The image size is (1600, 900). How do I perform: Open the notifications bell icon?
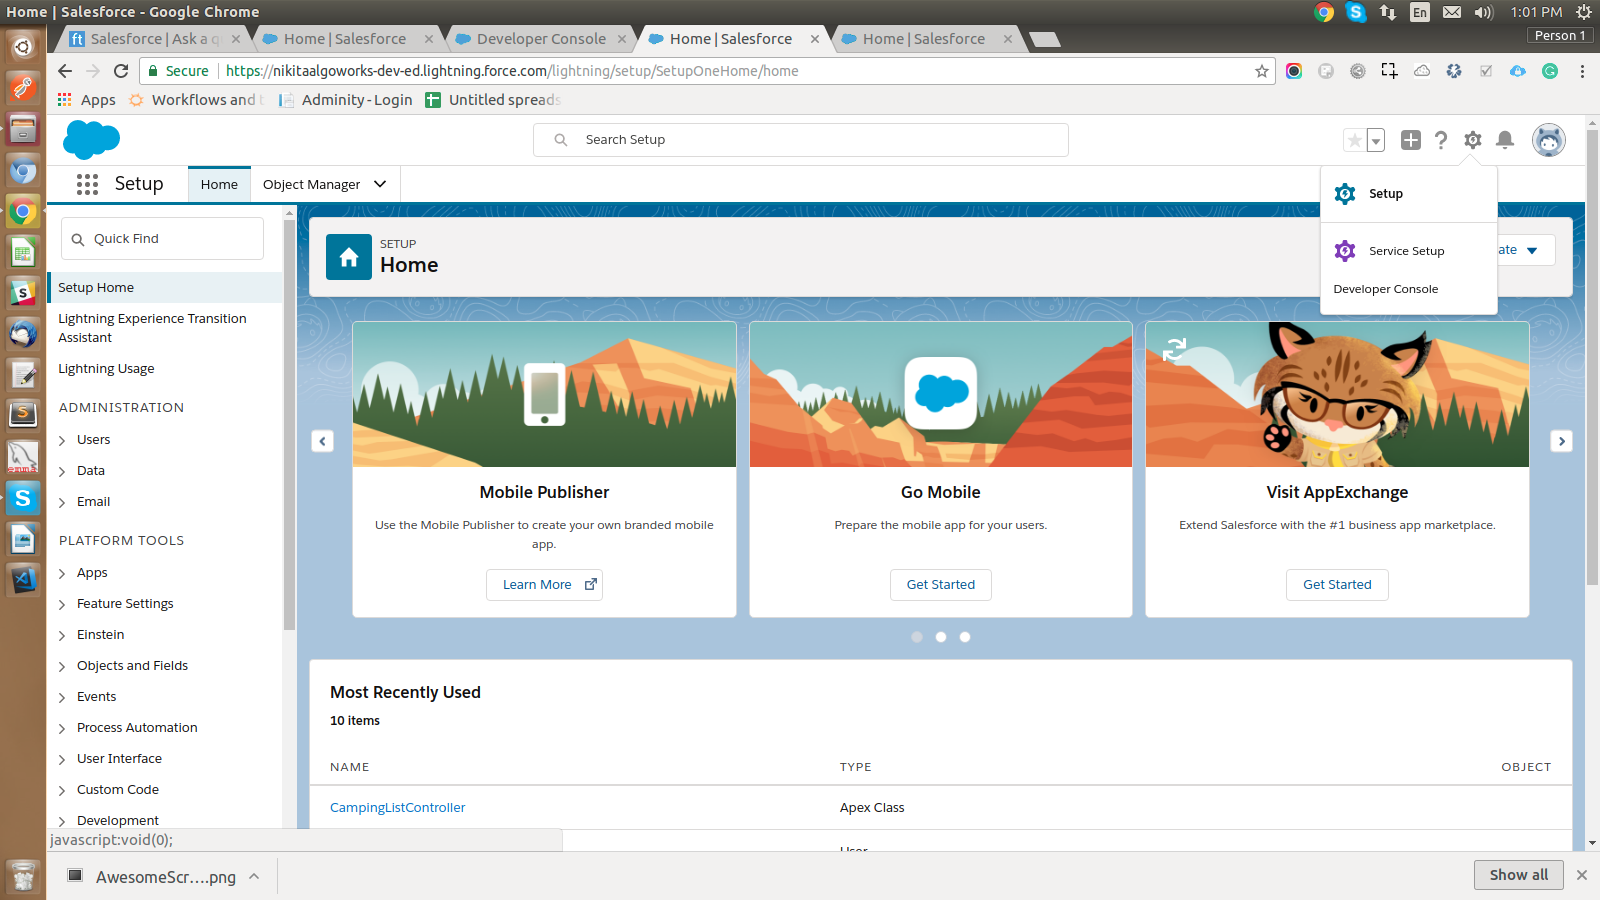coord(1504,140)
